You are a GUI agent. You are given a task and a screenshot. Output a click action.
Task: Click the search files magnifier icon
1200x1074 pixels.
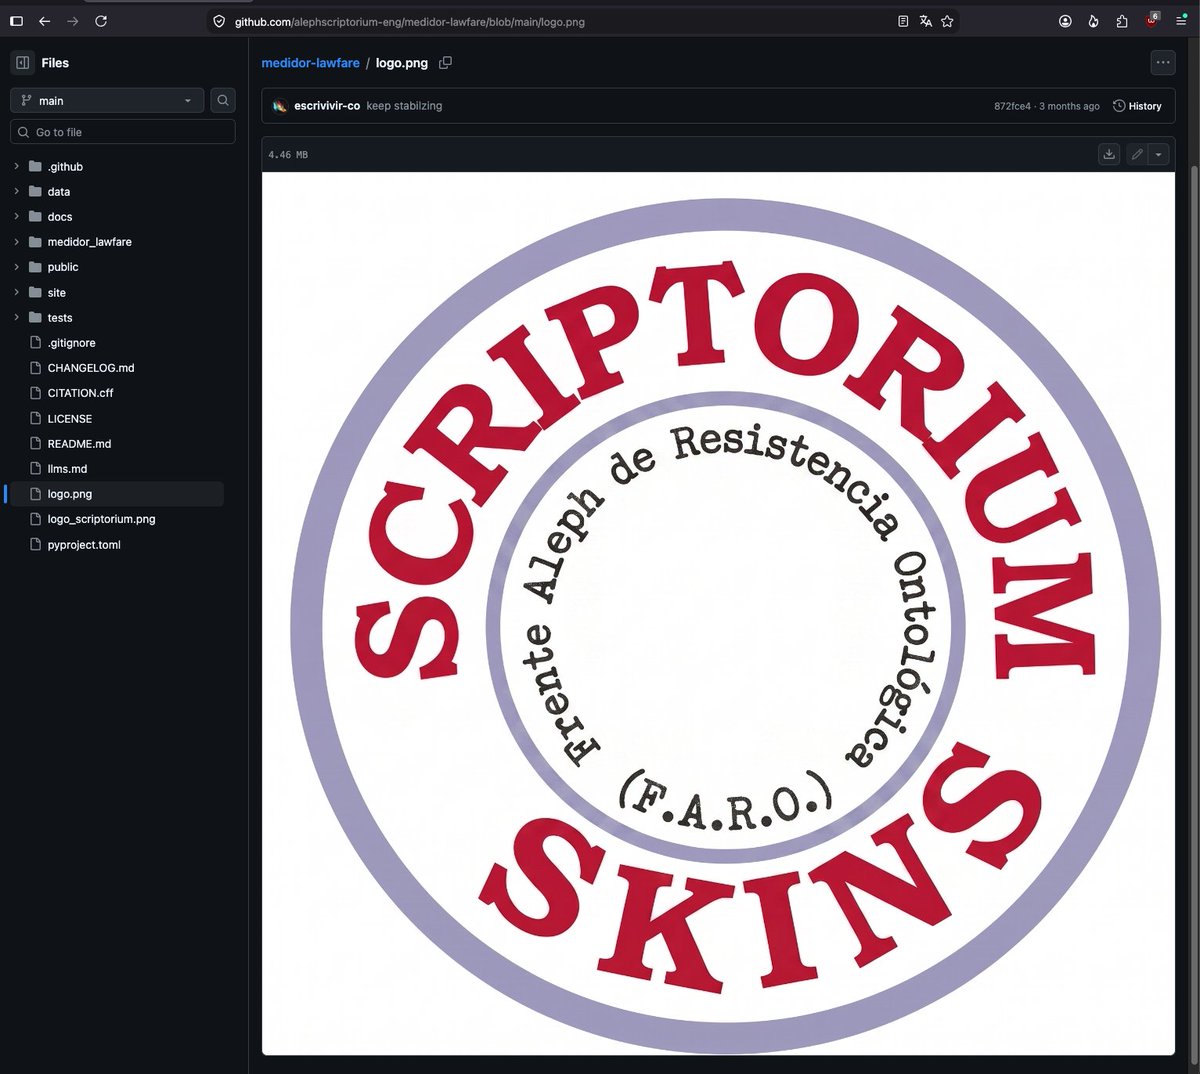pyautogui.click(x=223, y=100)
